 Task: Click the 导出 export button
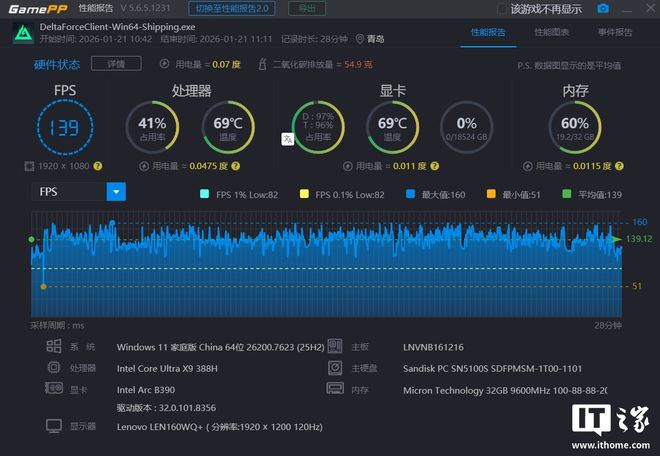coord(307,8)
